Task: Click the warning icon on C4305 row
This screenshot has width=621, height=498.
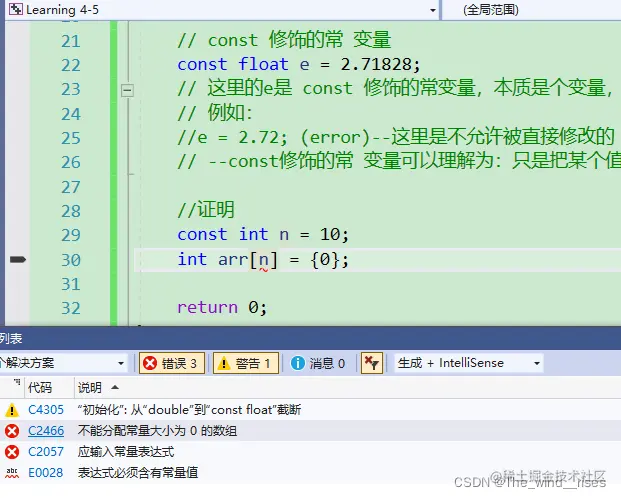Action: click(12, 410)
